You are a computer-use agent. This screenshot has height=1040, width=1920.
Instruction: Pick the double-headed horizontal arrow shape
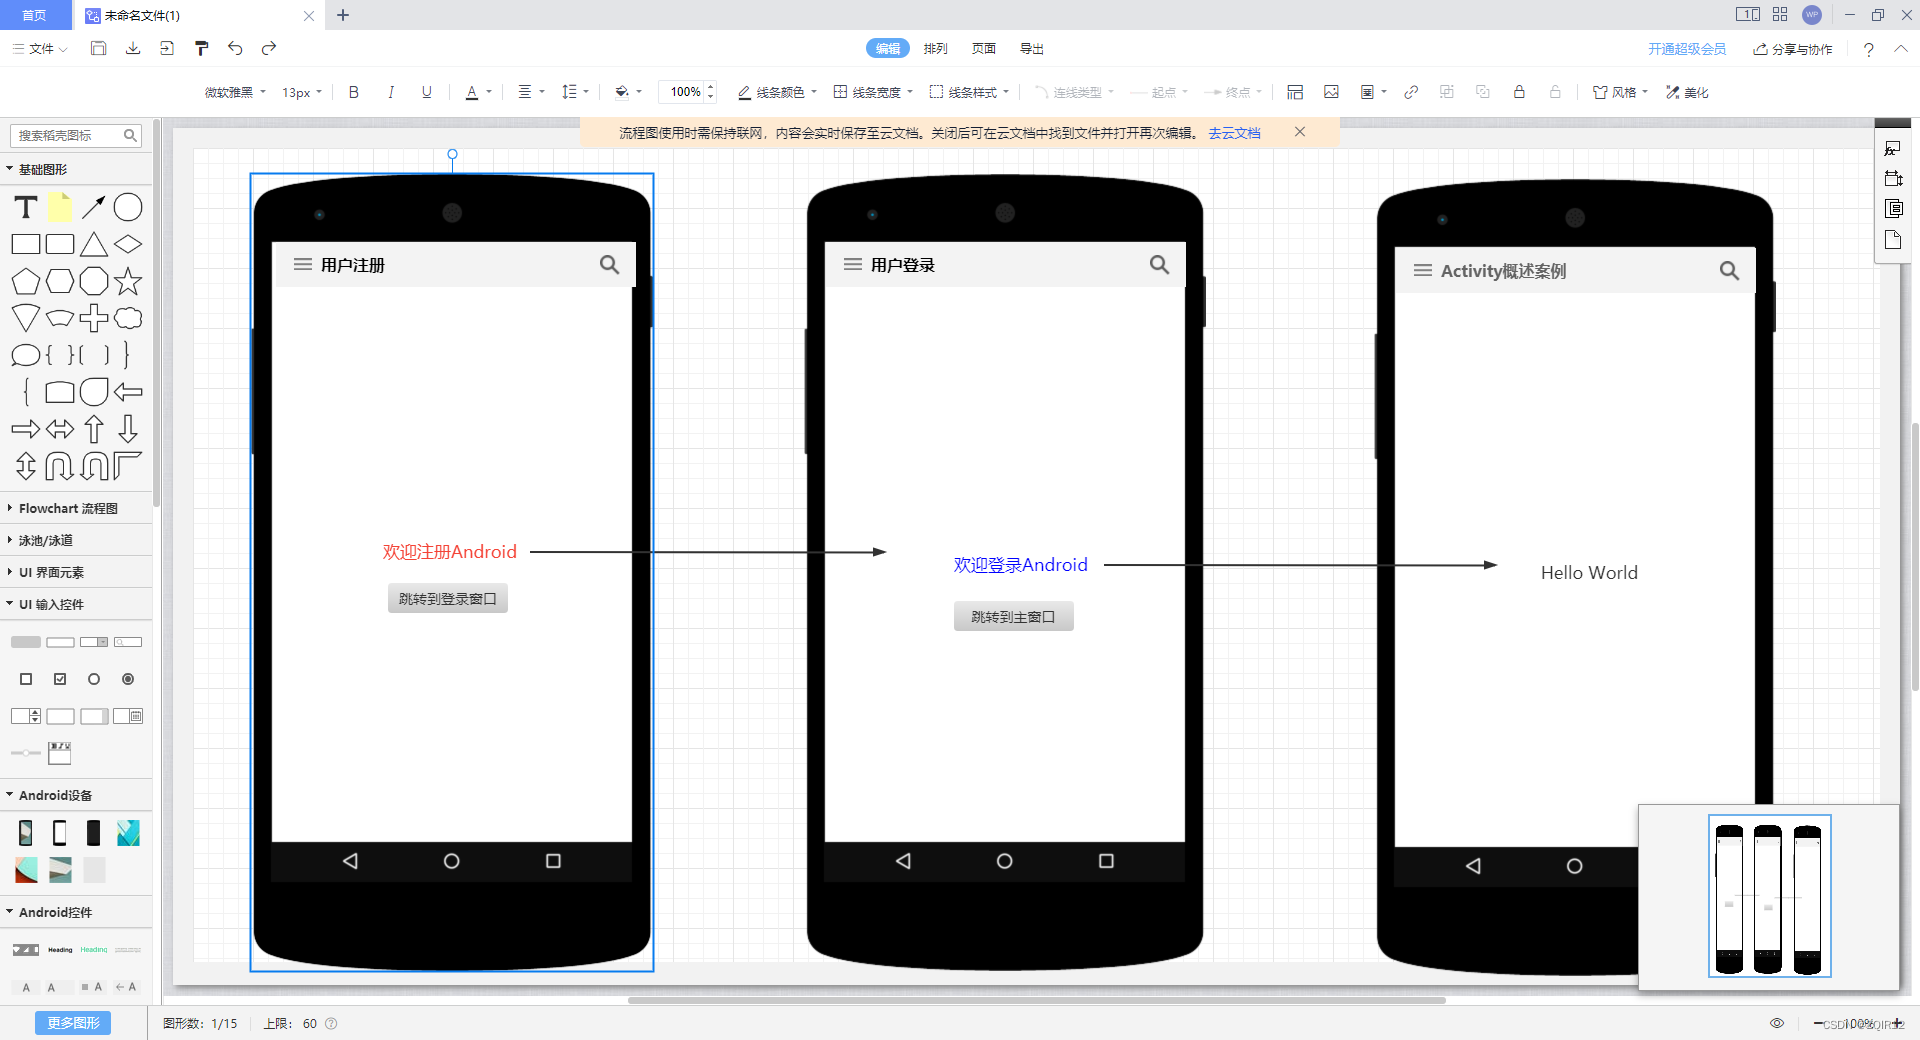click(60, 429)
